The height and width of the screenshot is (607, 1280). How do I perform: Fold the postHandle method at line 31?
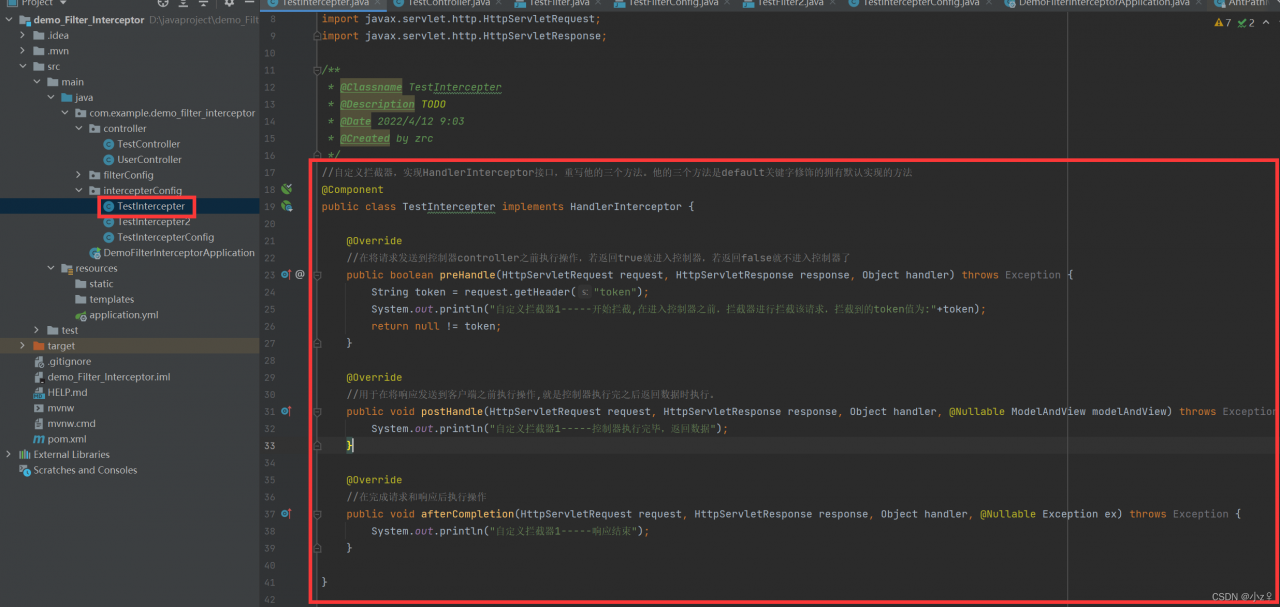[318, 411]
